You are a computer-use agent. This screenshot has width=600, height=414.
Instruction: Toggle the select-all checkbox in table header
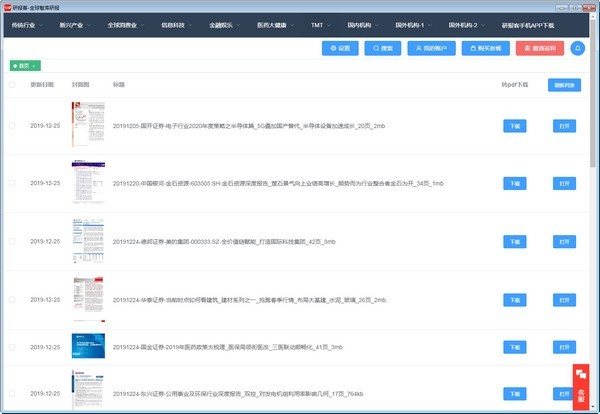[12, 85]
